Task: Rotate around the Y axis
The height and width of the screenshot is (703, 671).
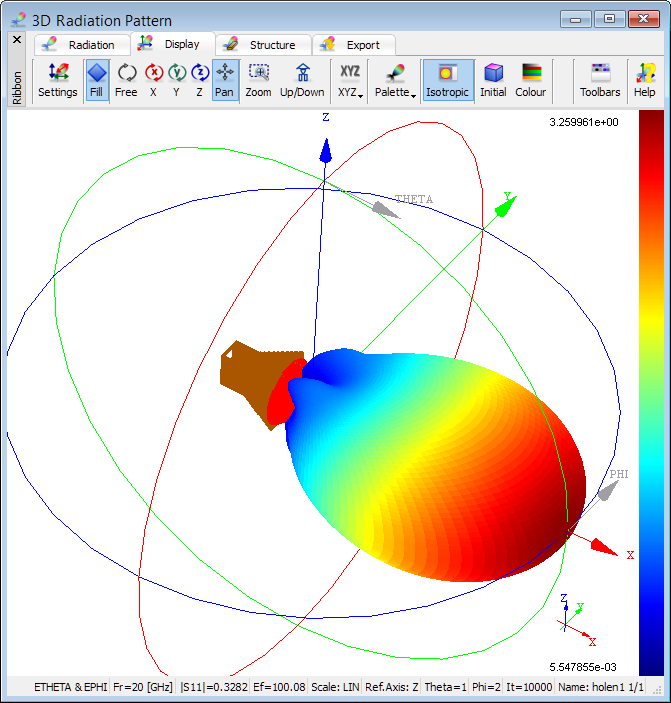Action: click(x=177, y=80)
